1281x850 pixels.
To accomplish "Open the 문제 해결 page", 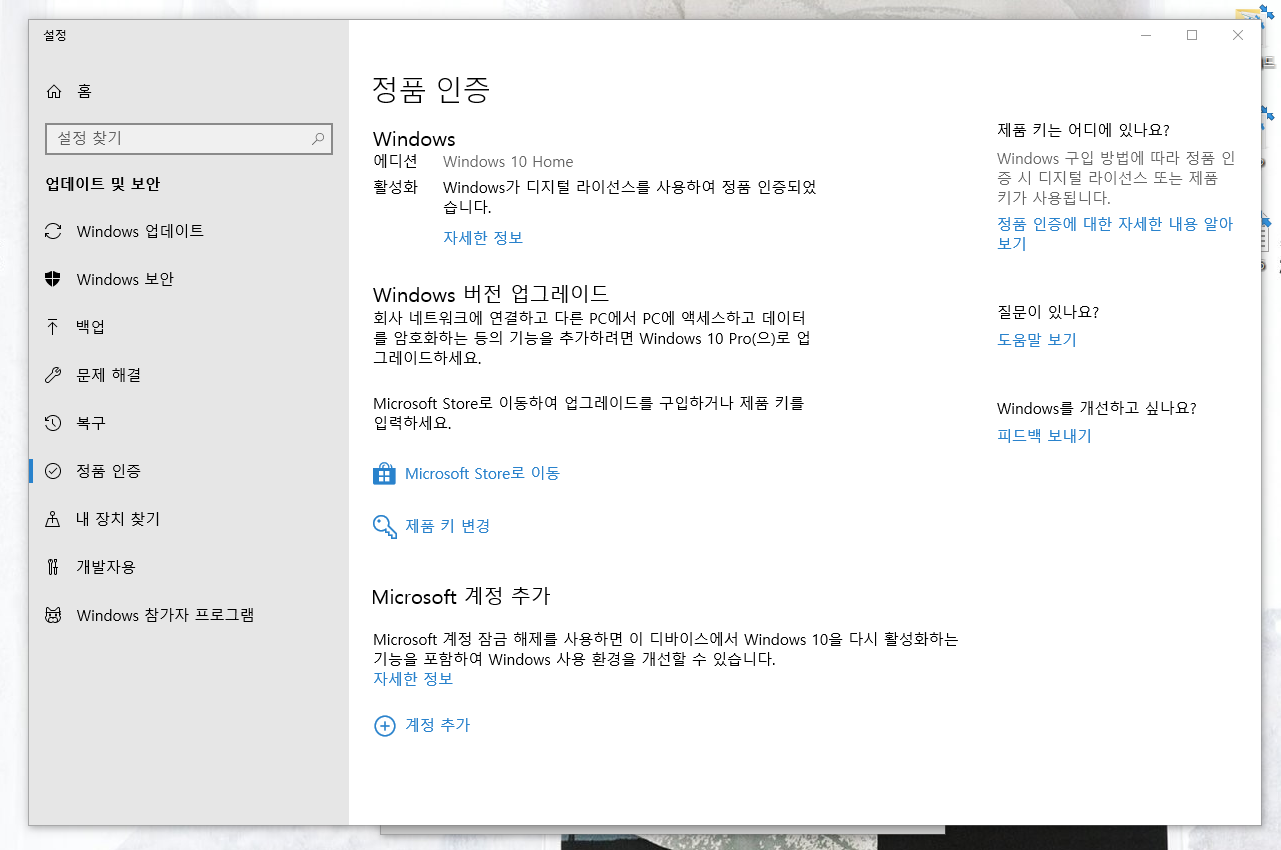I will (189, 375).
